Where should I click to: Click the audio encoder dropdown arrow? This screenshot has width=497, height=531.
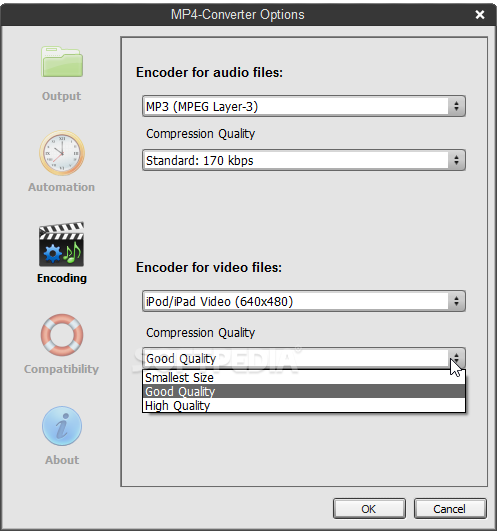click(456, 106)
